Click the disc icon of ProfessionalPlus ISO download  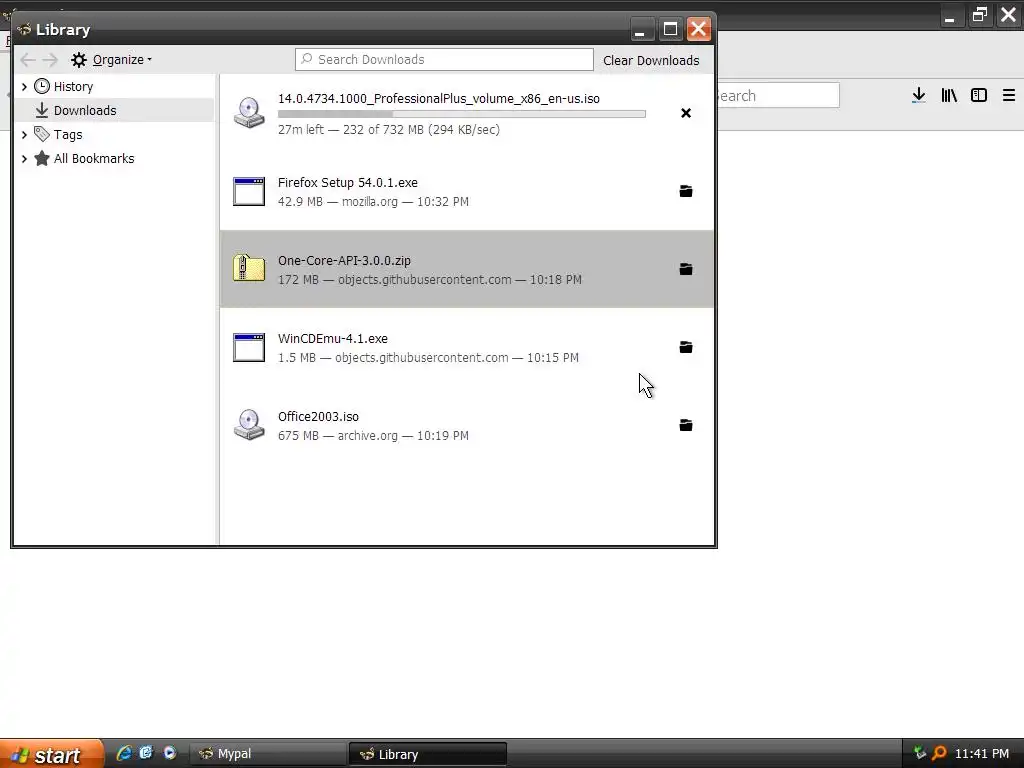249,113
